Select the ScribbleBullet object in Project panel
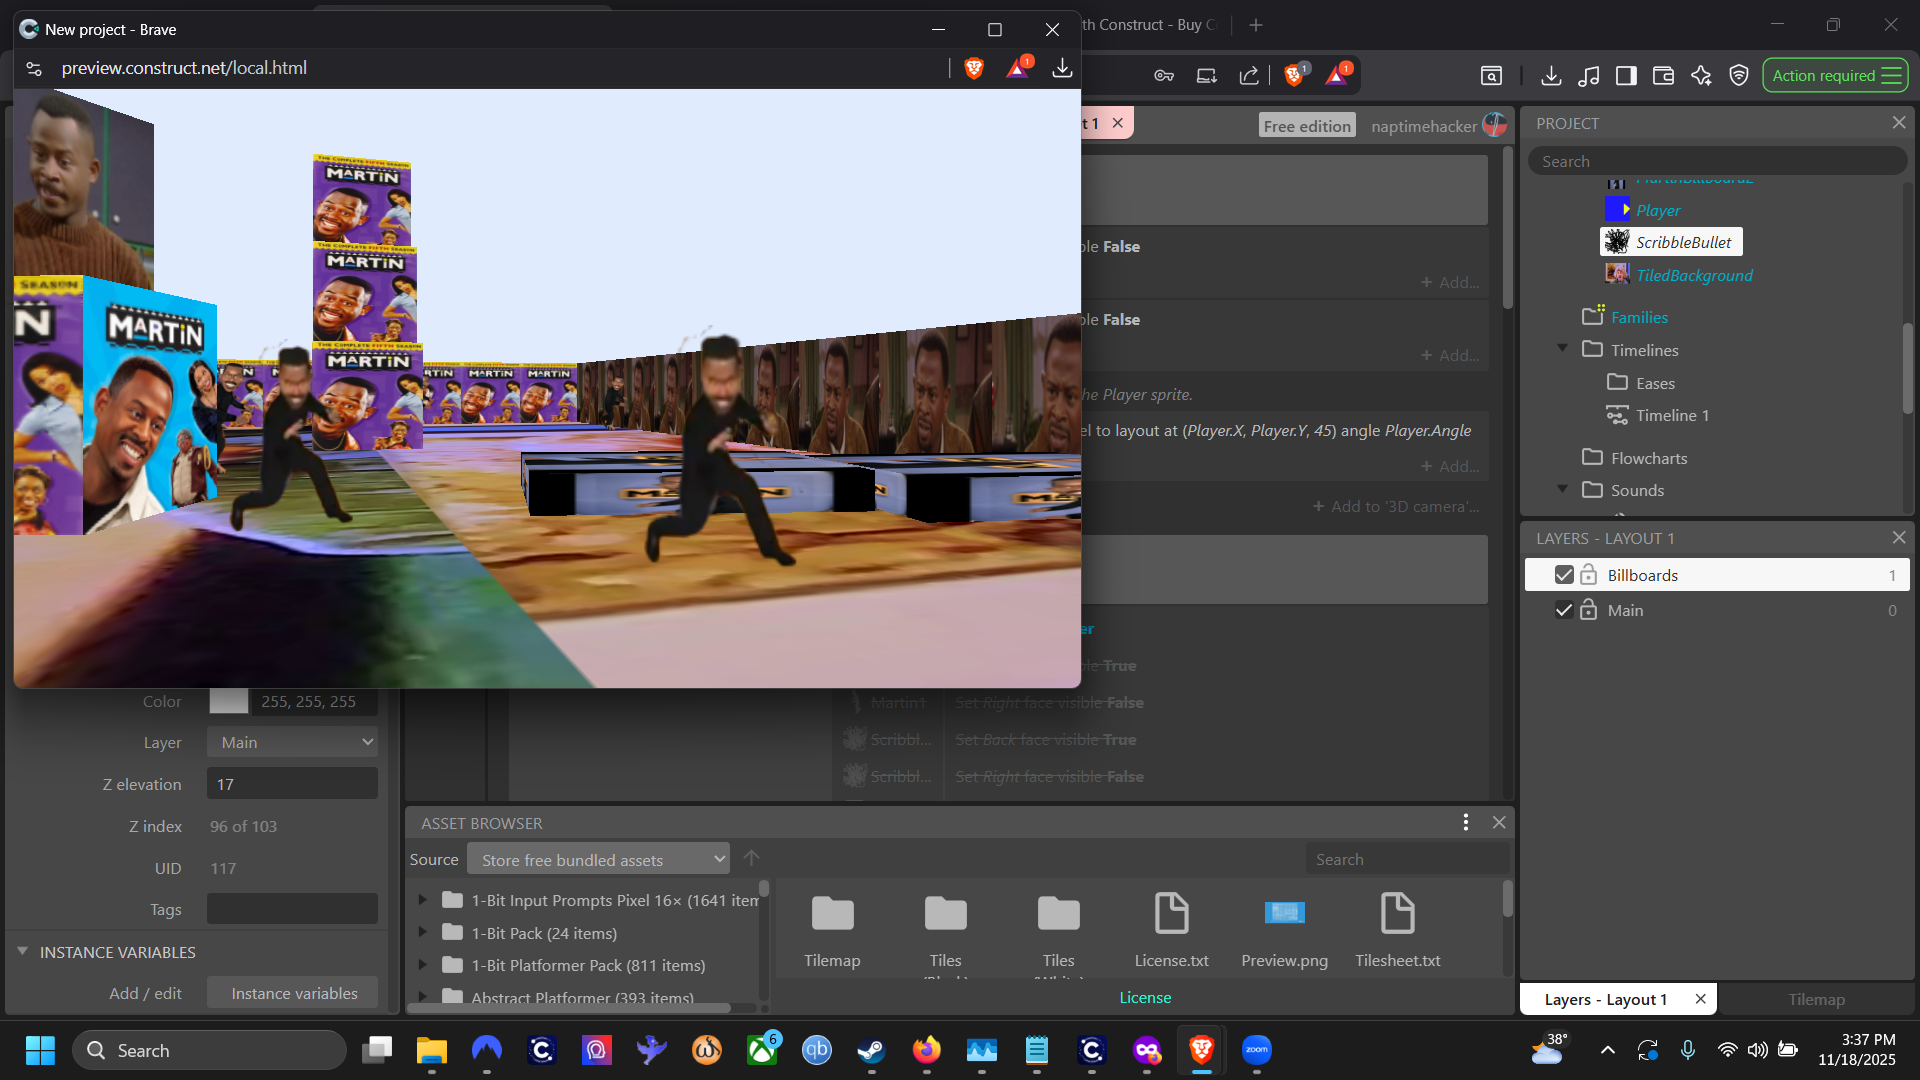Image resolution: width=1920 pixels, height=1080 pixels. pyautogui.click(x=1683, y=242)
